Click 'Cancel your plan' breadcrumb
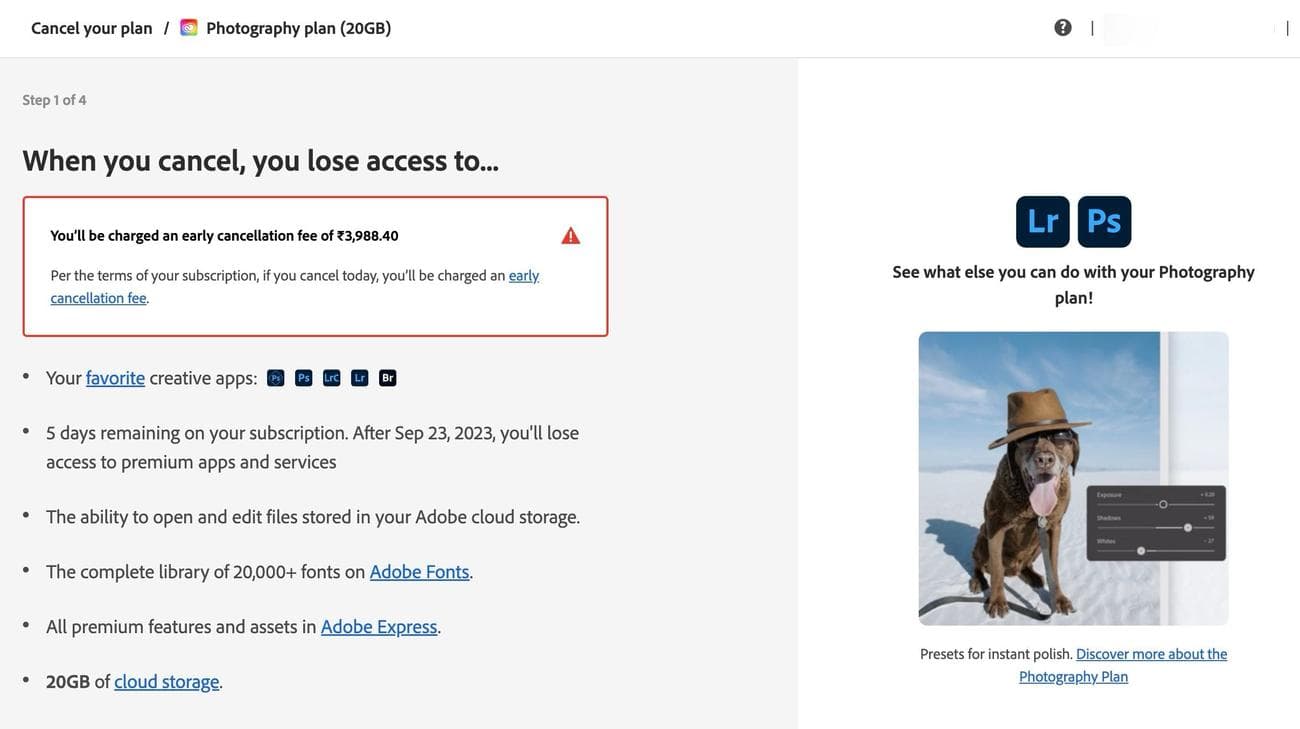 pos(92,28)
